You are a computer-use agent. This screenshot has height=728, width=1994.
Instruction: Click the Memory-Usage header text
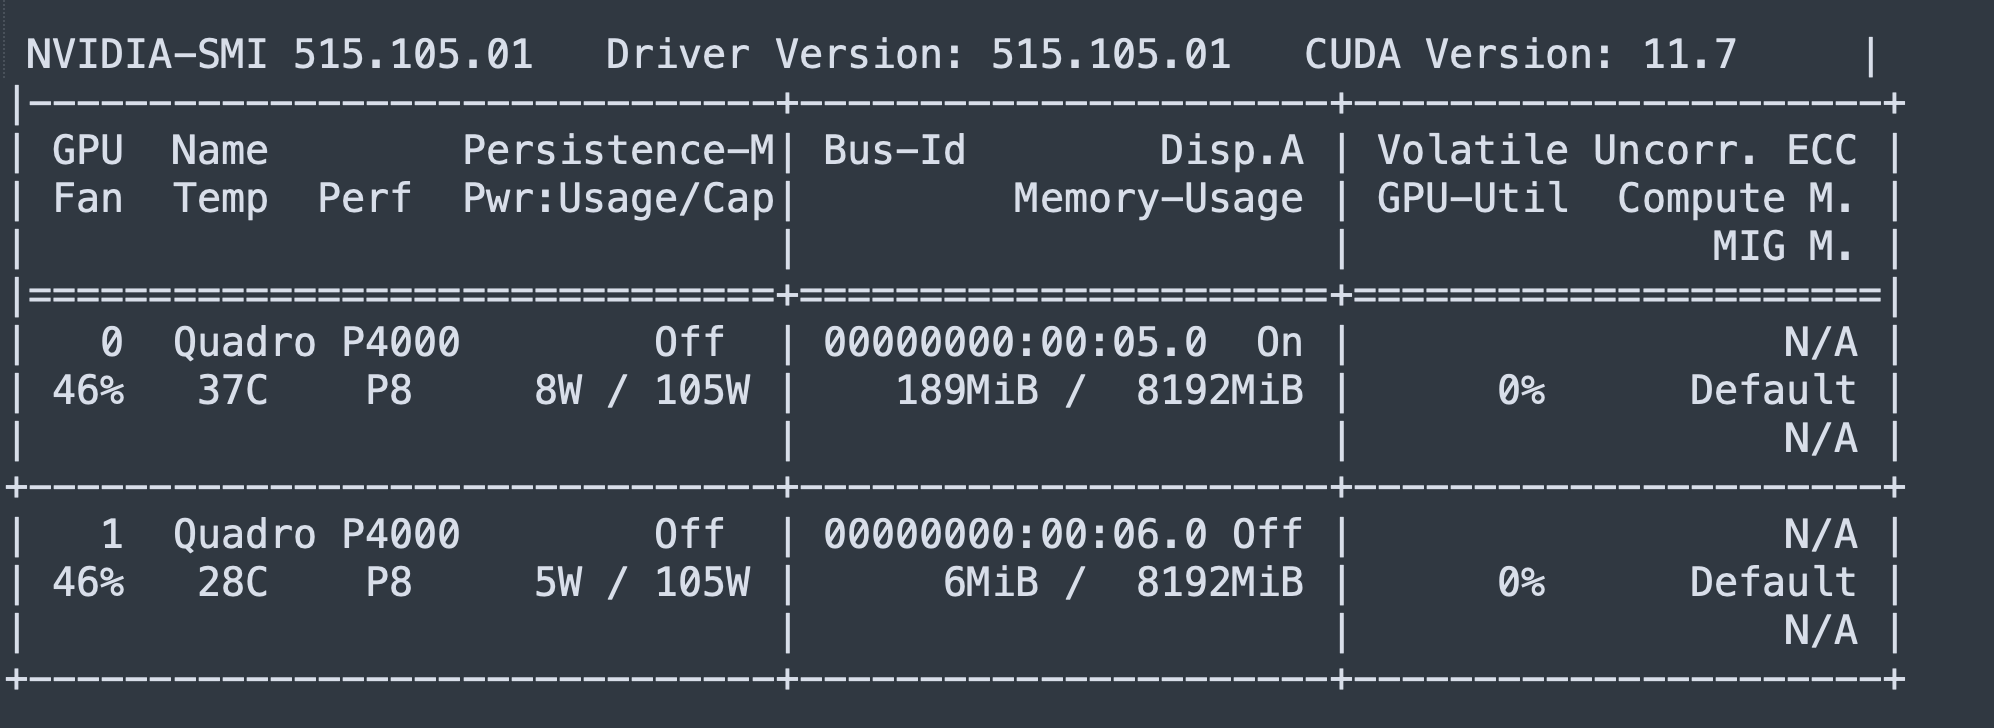click(x=1158, y=199)
